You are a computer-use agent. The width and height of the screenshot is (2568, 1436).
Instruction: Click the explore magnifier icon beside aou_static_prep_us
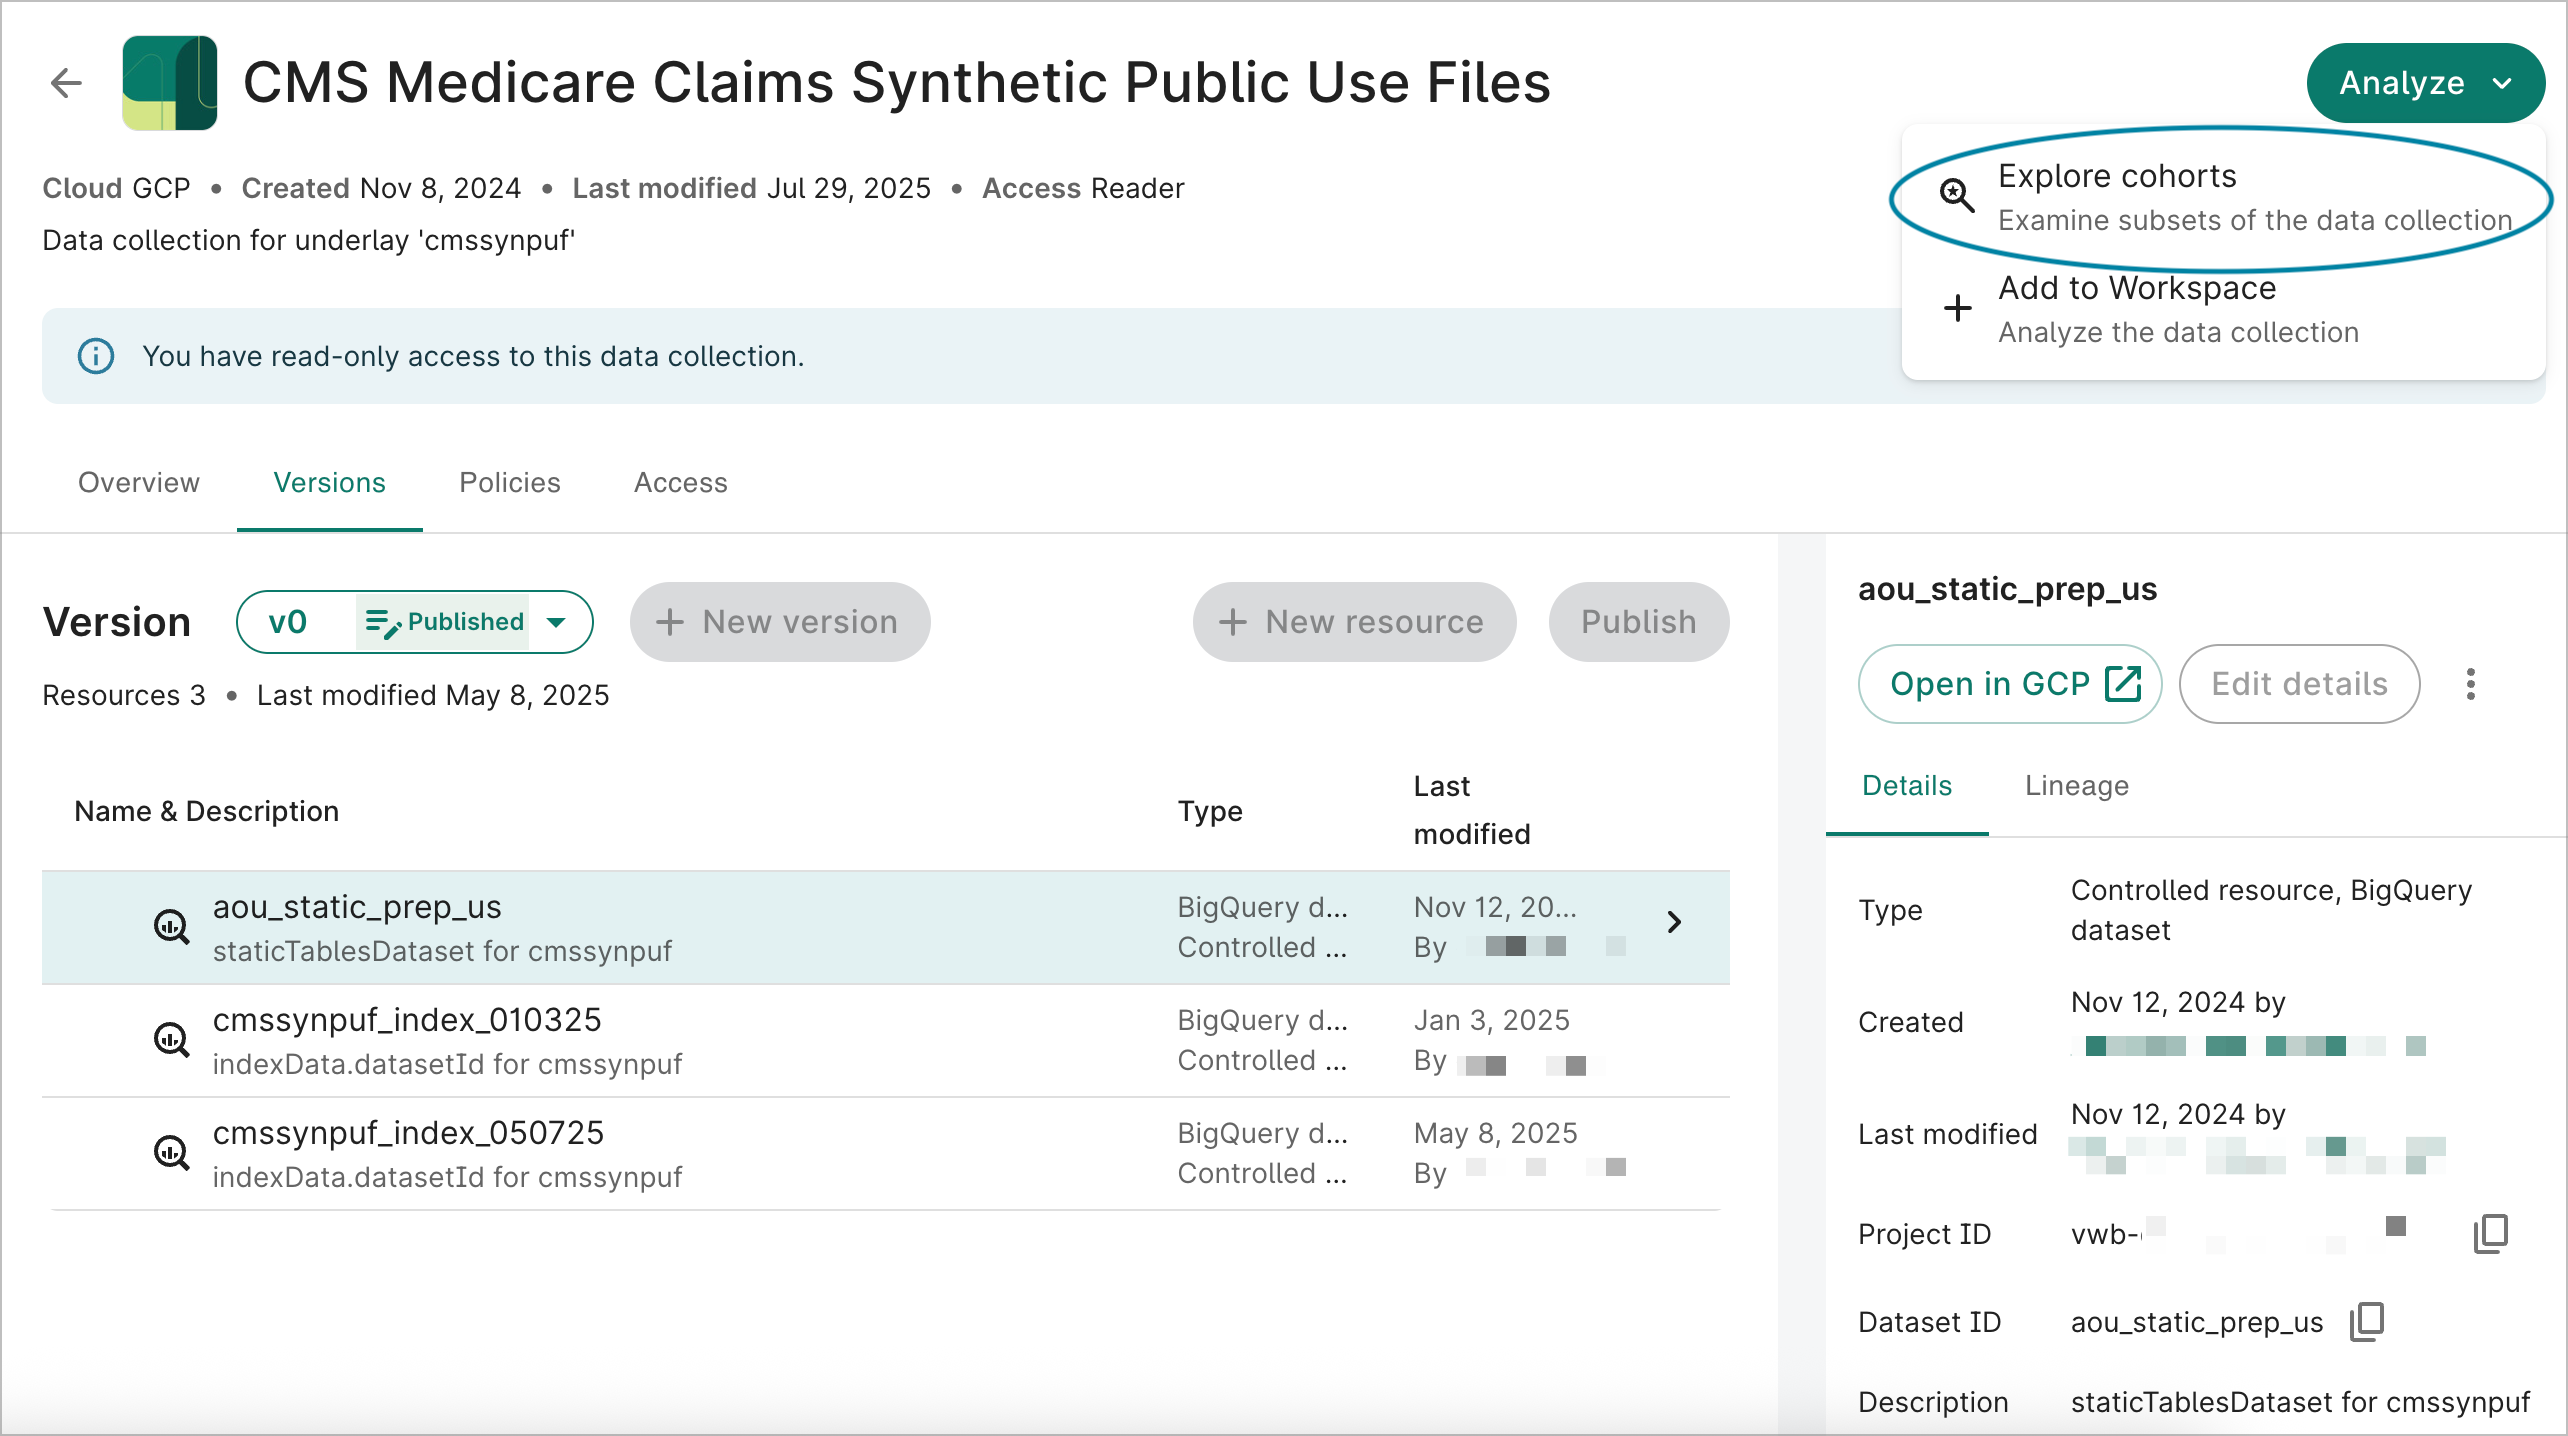click(171, 927)
